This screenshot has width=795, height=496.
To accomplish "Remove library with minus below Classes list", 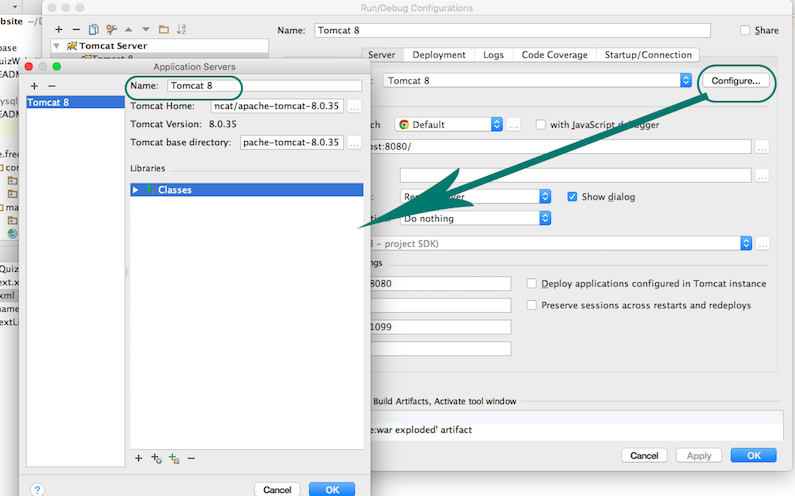I will pyautogui.click(x=191, y=458).
